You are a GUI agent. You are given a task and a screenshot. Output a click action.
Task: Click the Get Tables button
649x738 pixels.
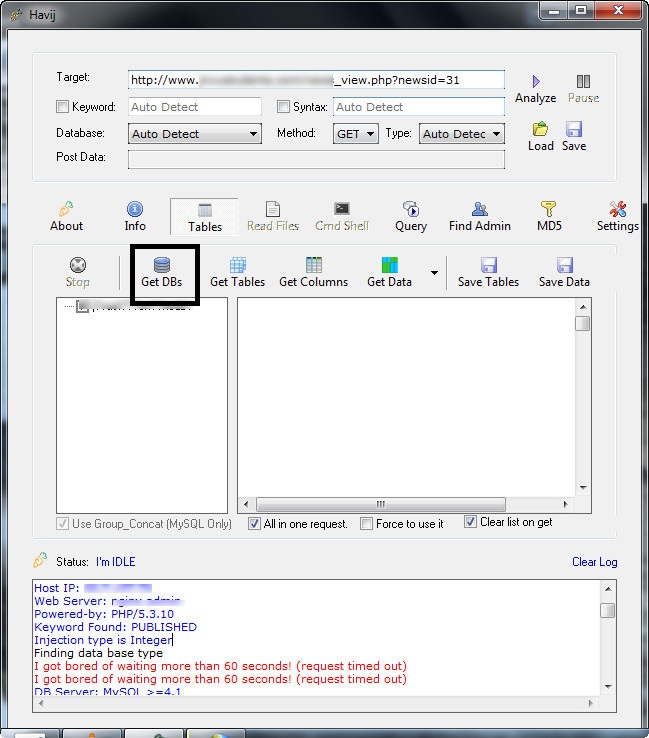pyautogui.click(x=238, y=273)
